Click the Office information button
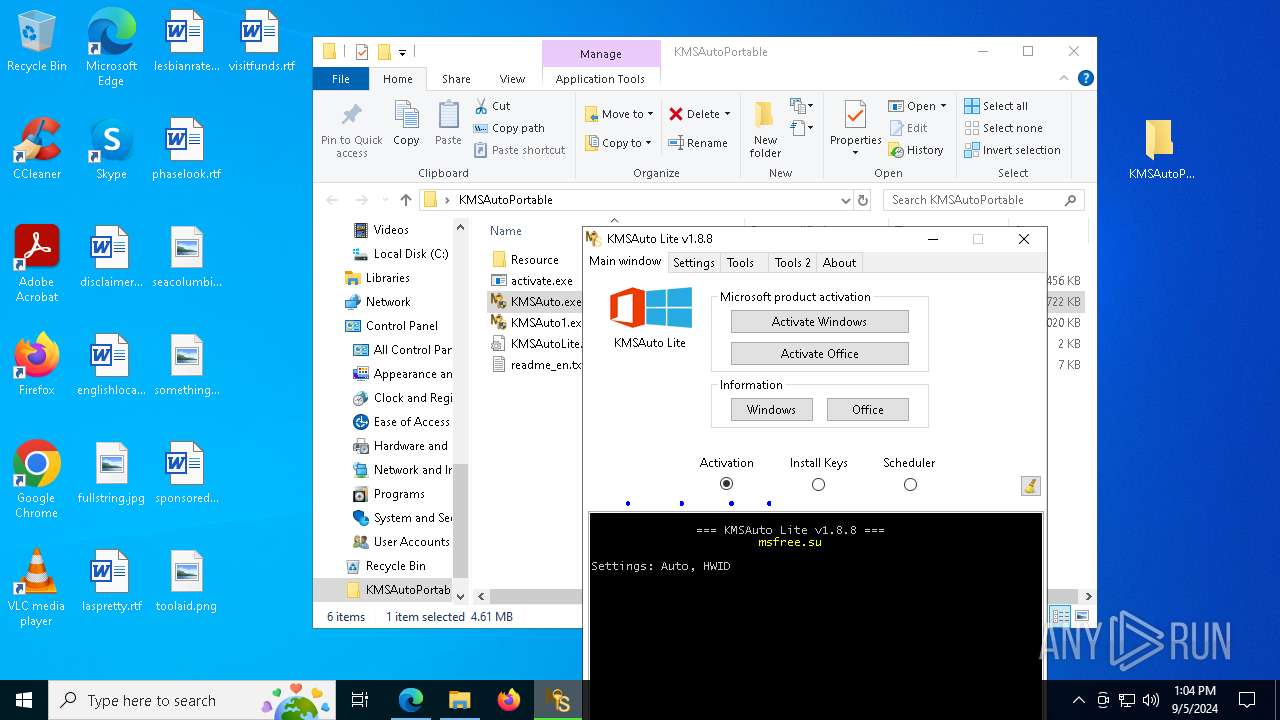This screenshot has height=720, width=1280. pyautogui.click(x=867, y=410)
